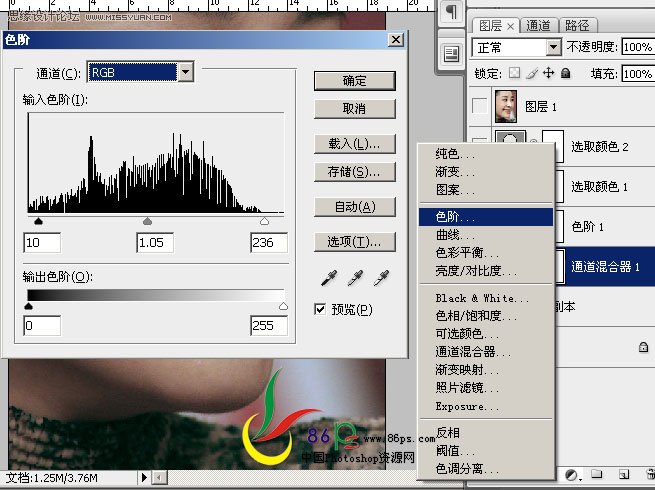The width and height of the screenshot is (655, 490).
Task: Click midtone input field showing 1.05
Action: pos(155,242)
